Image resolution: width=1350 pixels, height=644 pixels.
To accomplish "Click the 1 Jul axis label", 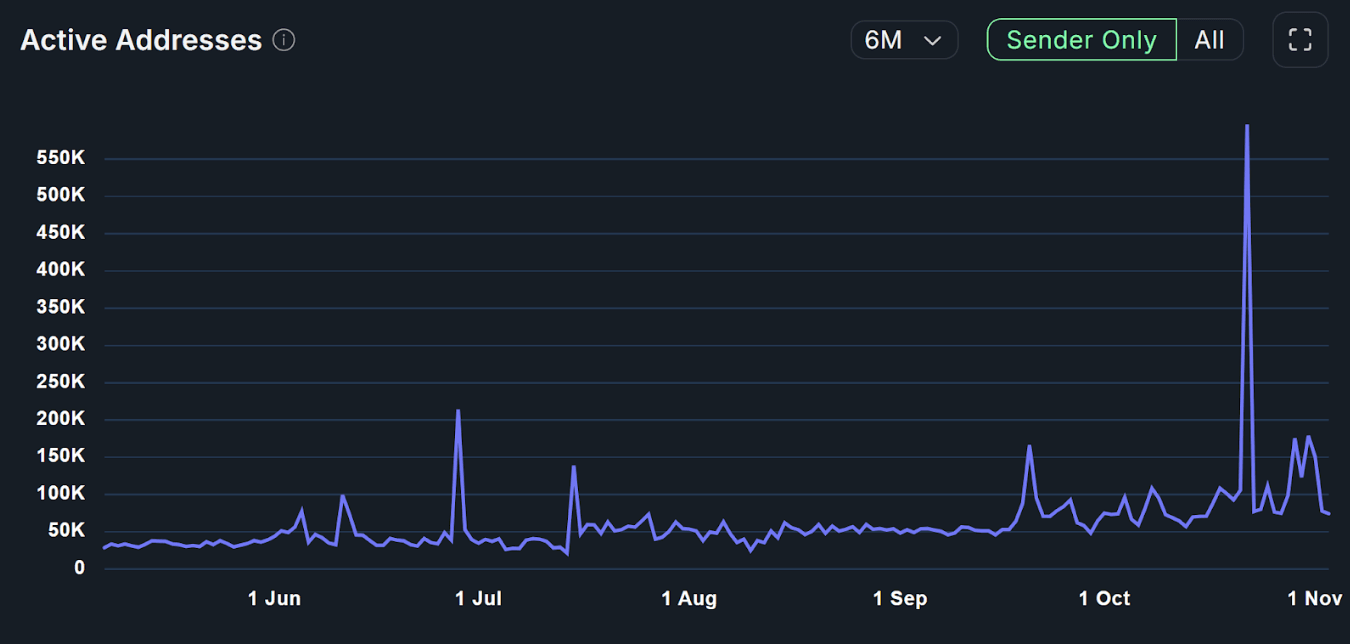I will click(x=478, y=599).
